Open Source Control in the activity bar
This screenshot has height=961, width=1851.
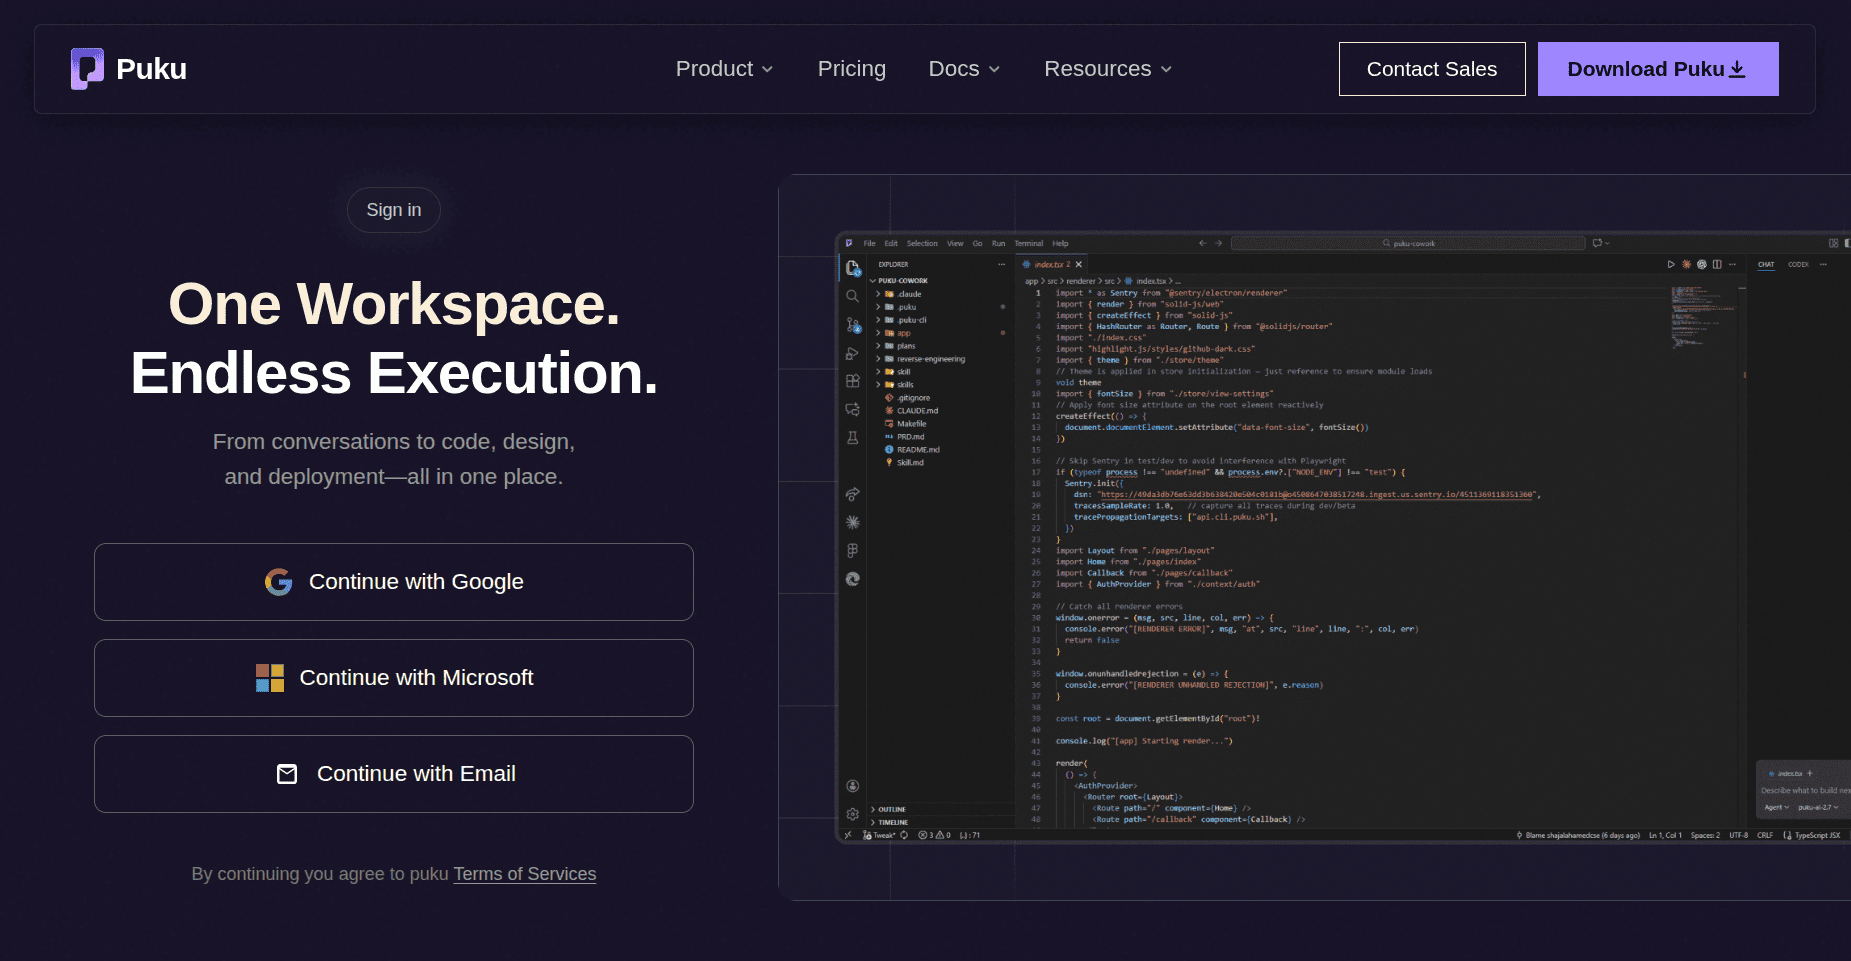coord(853,325)
